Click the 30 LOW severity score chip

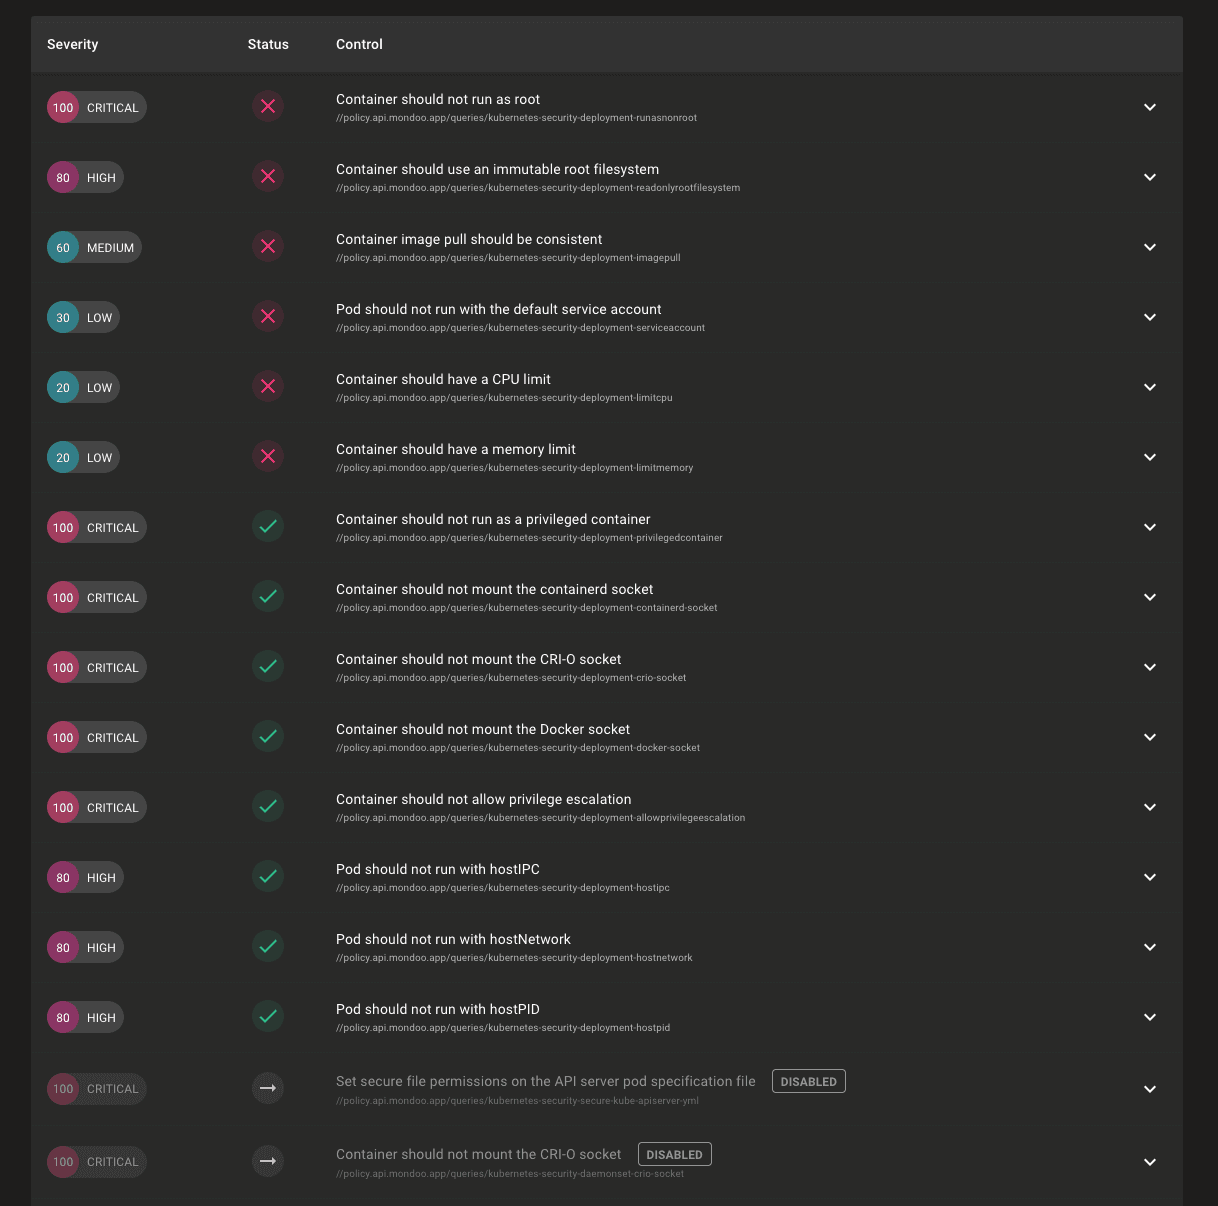click(83, 317)
